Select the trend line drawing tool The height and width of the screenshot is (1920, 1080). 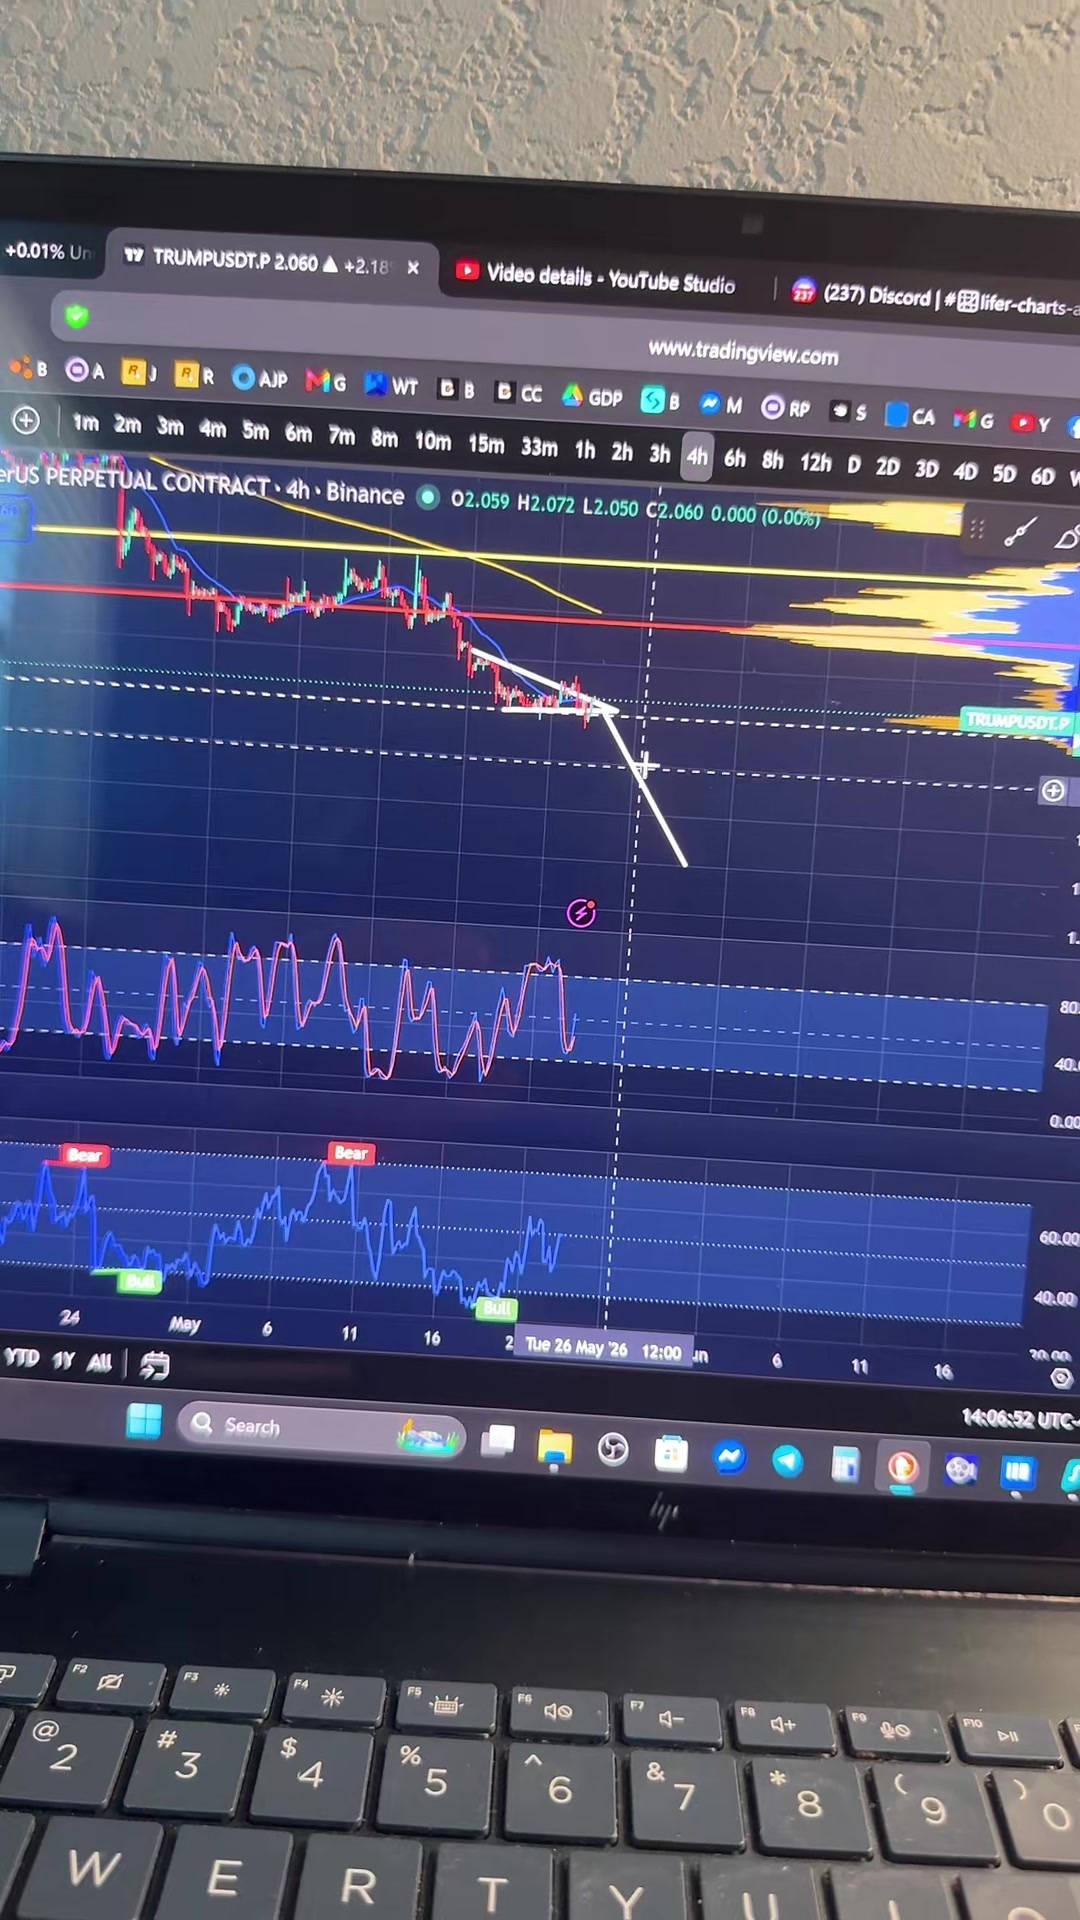pos(1019,531)
